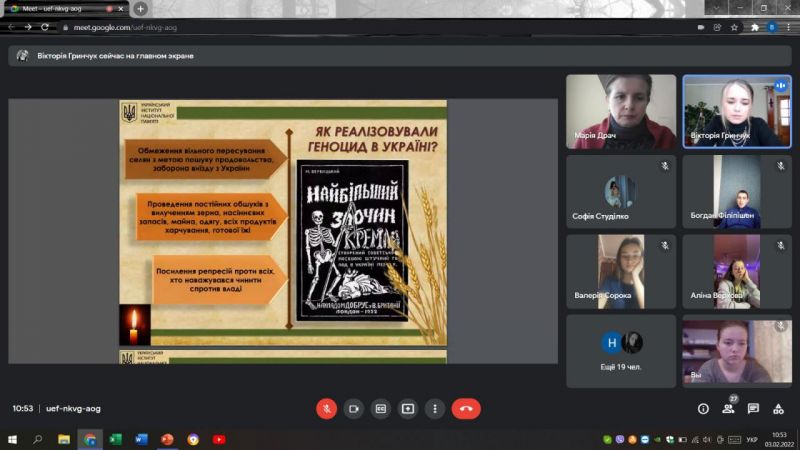
Task: Click the muted mic icon on Софія Студілко tile
Action: [665, 166]
